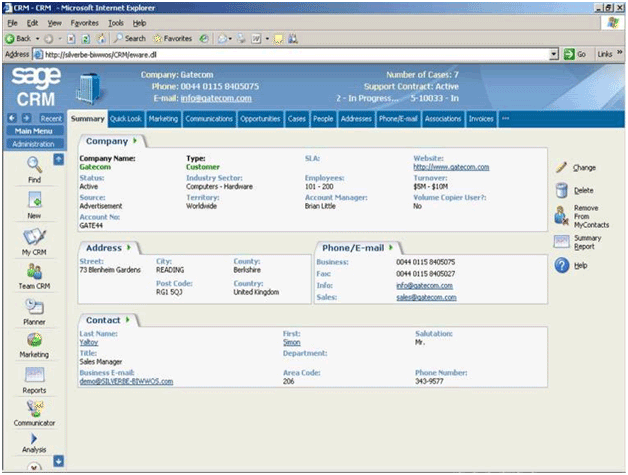Open the Mail toolbar dropdown arrow
The height and width of the screenshot is (475, 628).
[230, 39]
